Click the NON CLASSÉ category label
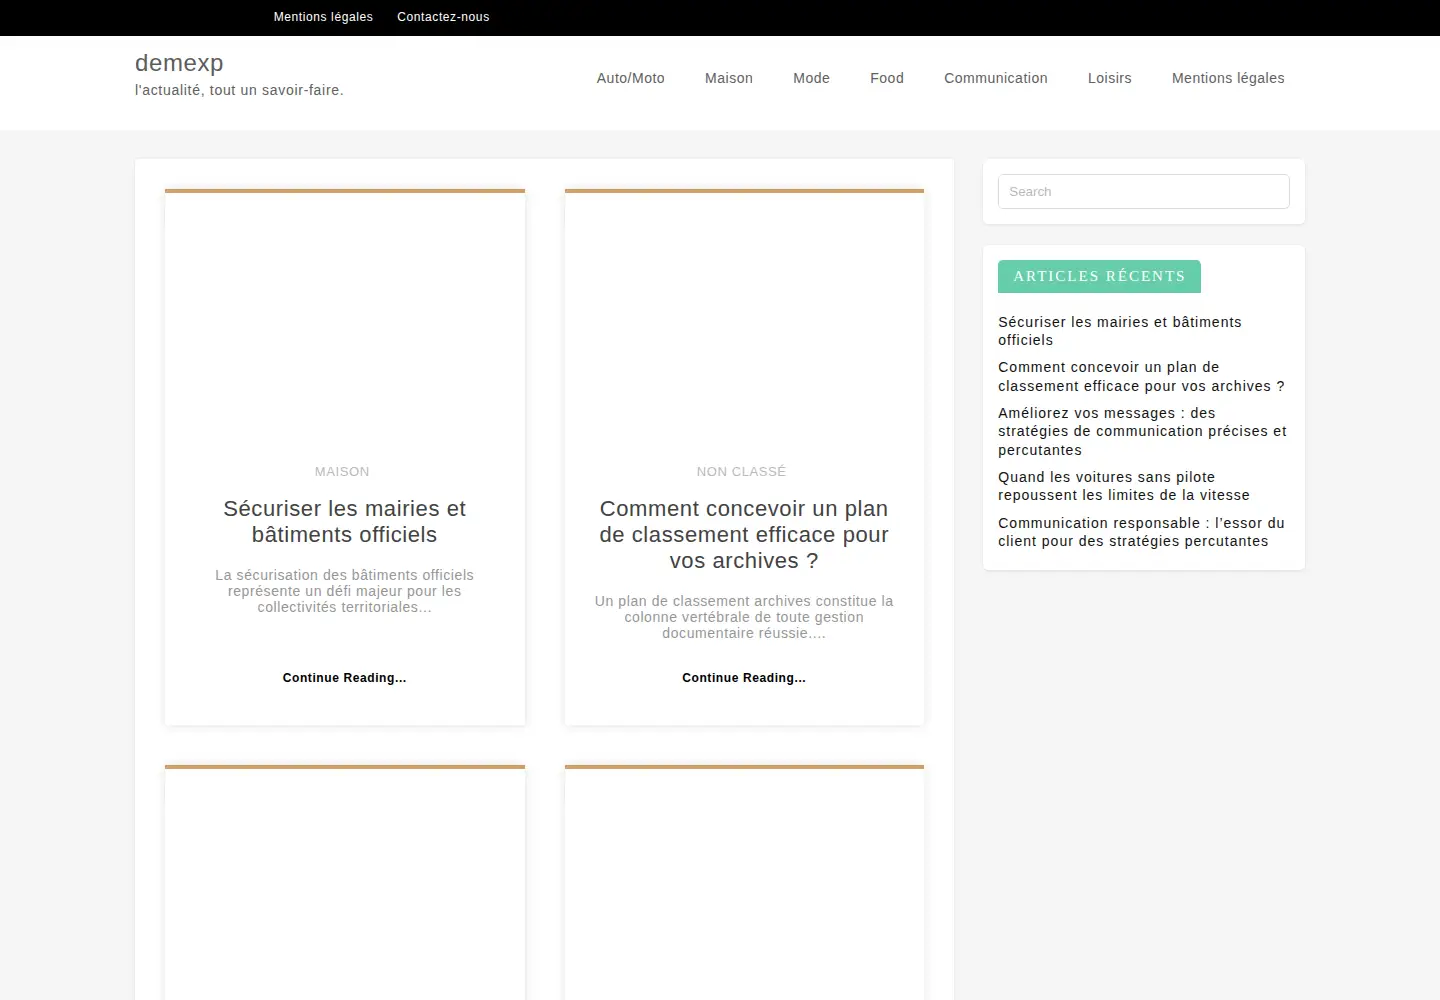 741,472
